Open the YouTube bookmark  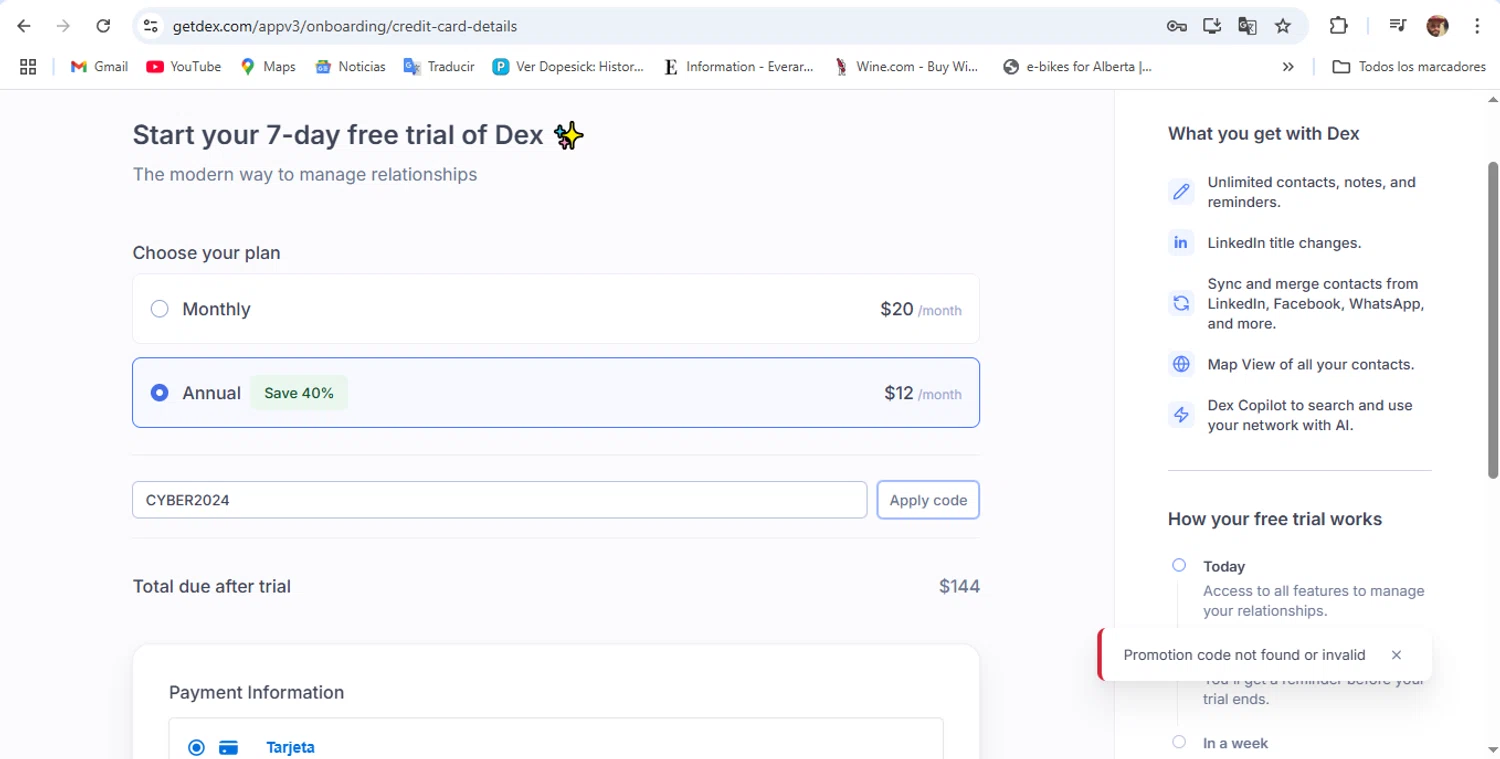(184, 67)
